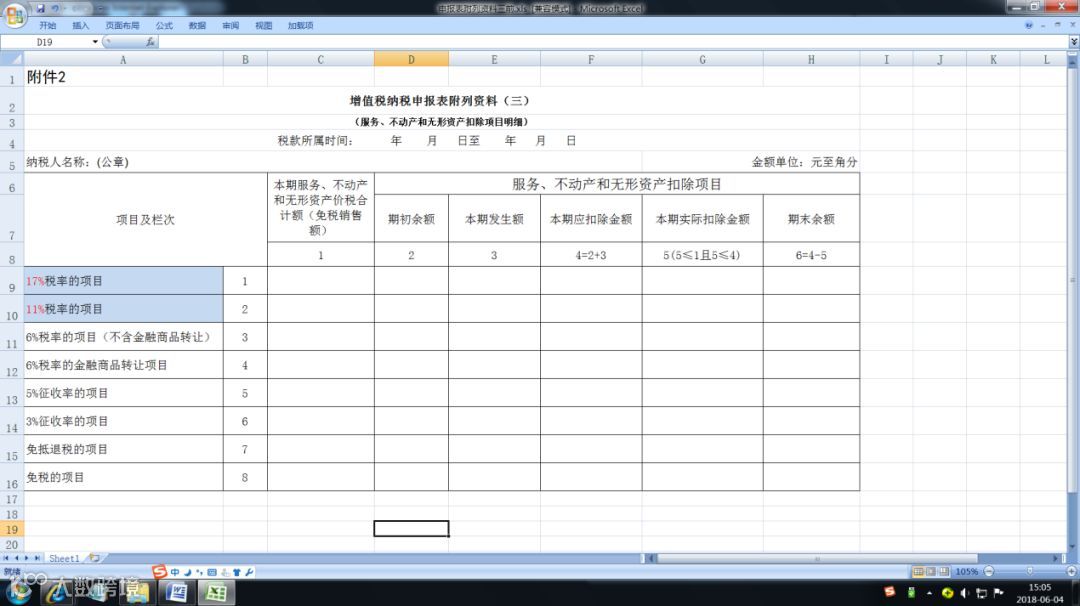Click the Sogou input S logo
The image size is (1080, 606).
(159, 572)
